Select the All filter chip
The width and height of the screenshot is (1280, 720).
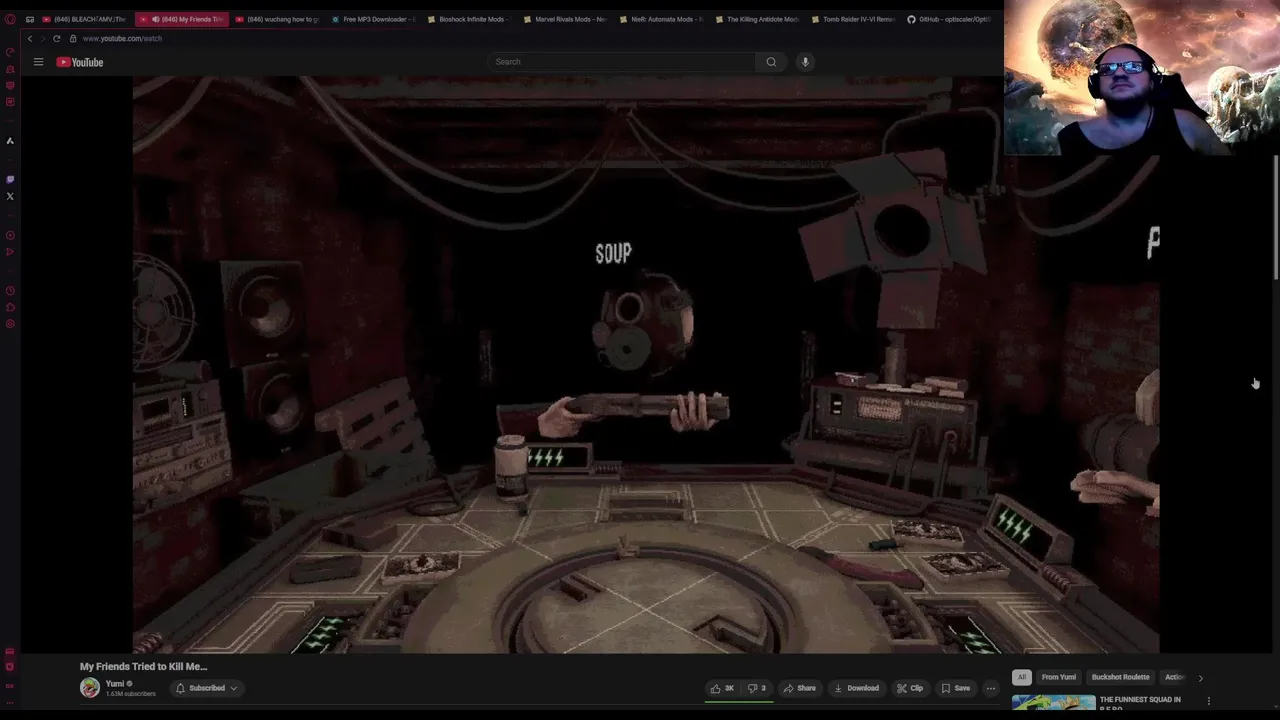tap(1021, 677)
